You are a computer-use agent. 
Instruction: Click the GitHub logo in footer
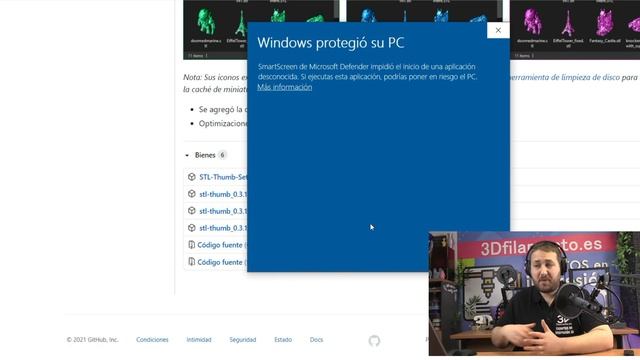pos(374,340)
